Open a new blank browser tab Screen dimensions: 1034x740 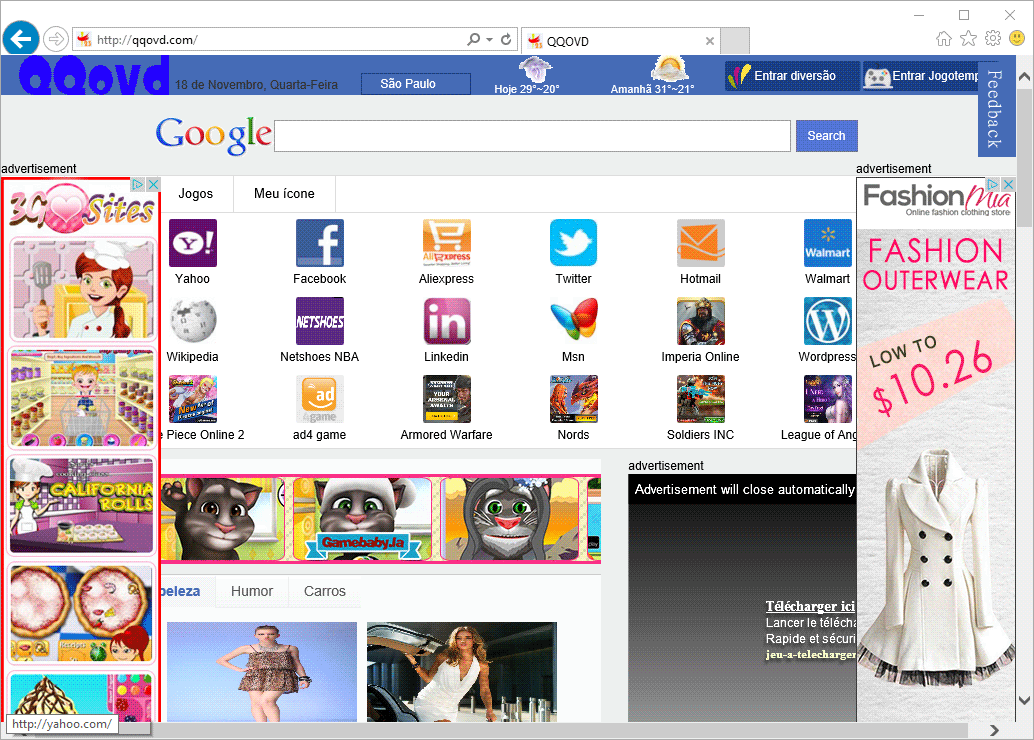[735, 41]
